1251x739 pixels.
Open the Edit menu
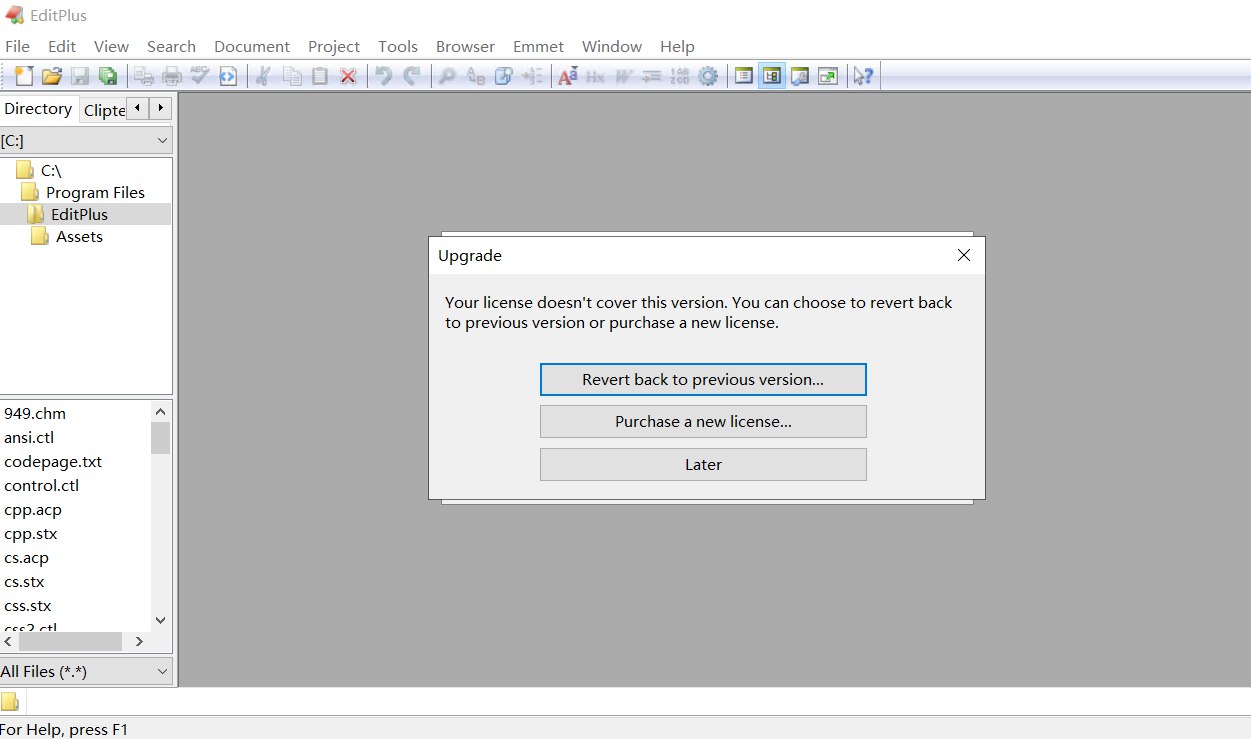pos(62,46)
